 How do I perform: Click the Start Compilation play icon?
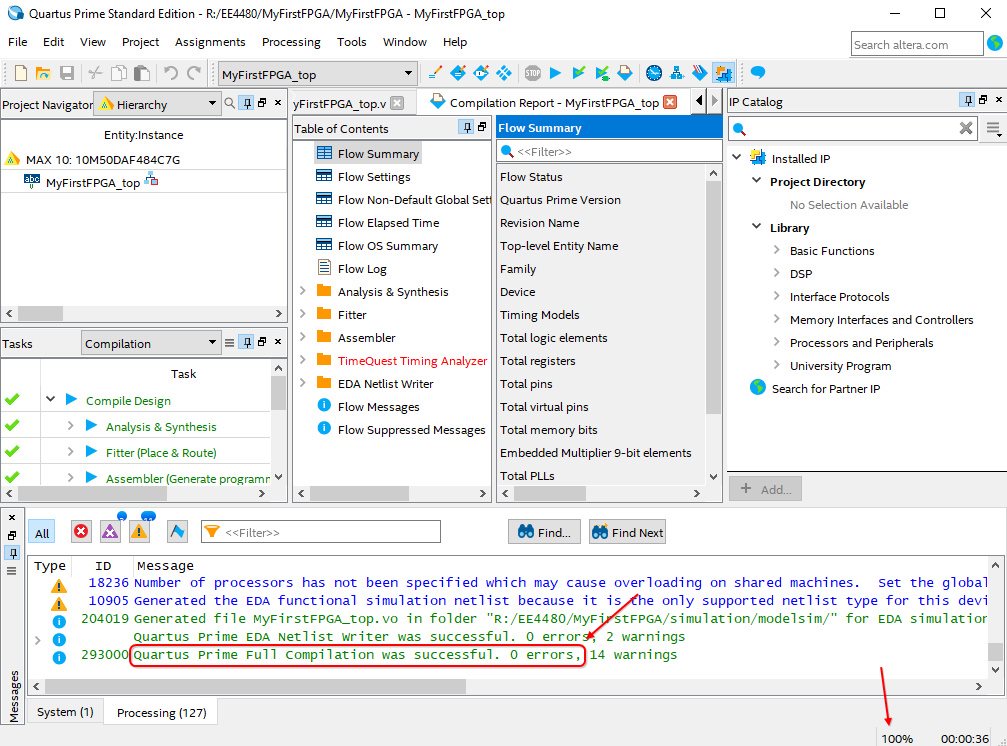click(x=556, y=73)
